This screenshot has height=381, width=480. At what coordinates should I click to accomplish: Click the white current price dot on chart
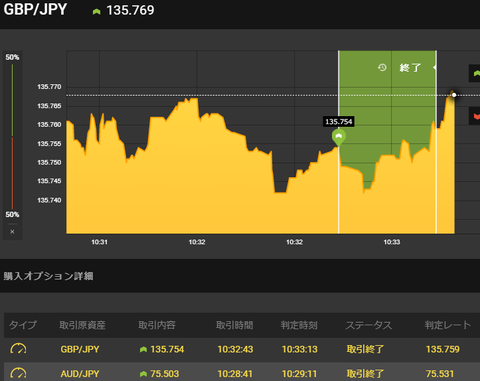454,95
